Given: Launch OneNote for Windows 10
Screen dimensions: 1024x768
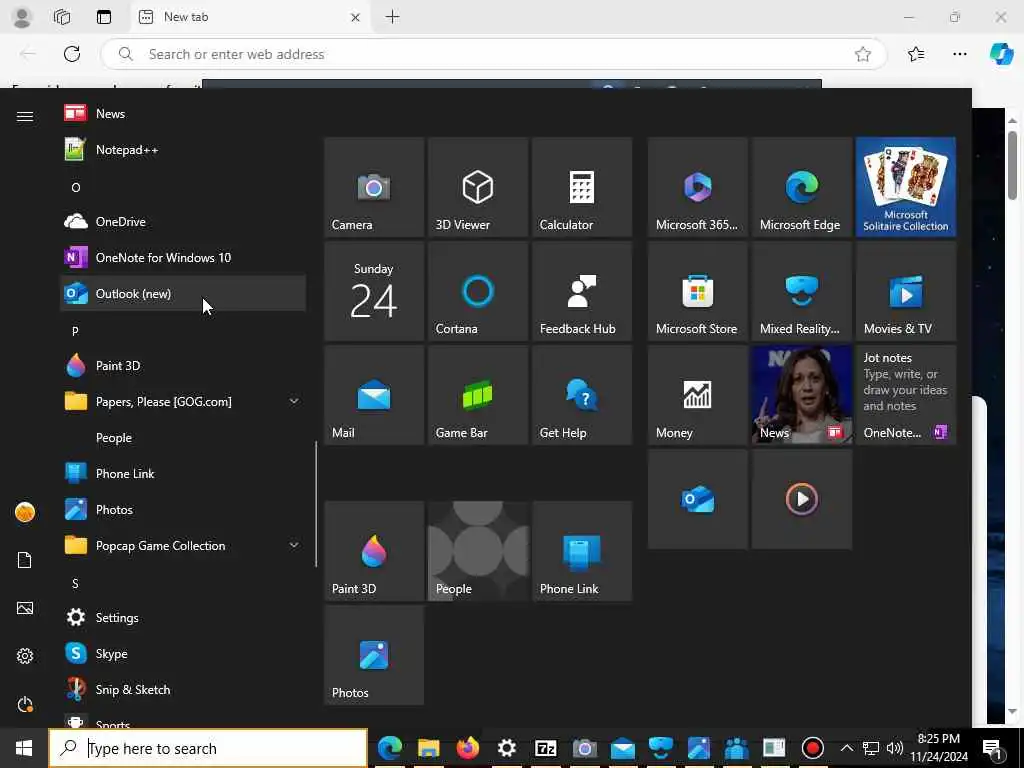Looking at the screenshot, I should (183, 257).
